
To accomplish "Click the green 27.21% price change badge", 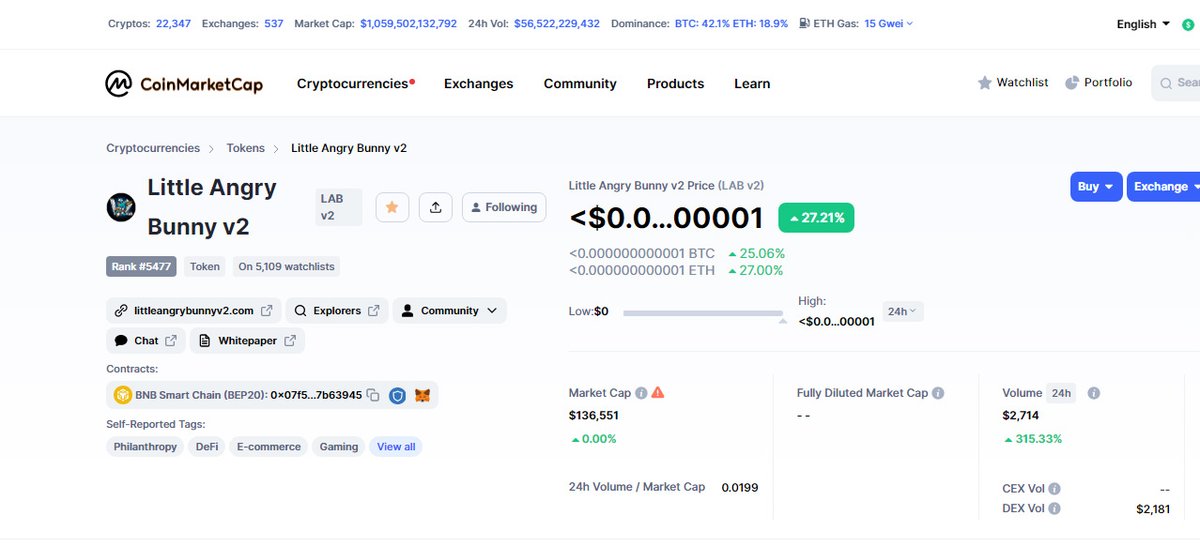I will (x=816, y=217).
